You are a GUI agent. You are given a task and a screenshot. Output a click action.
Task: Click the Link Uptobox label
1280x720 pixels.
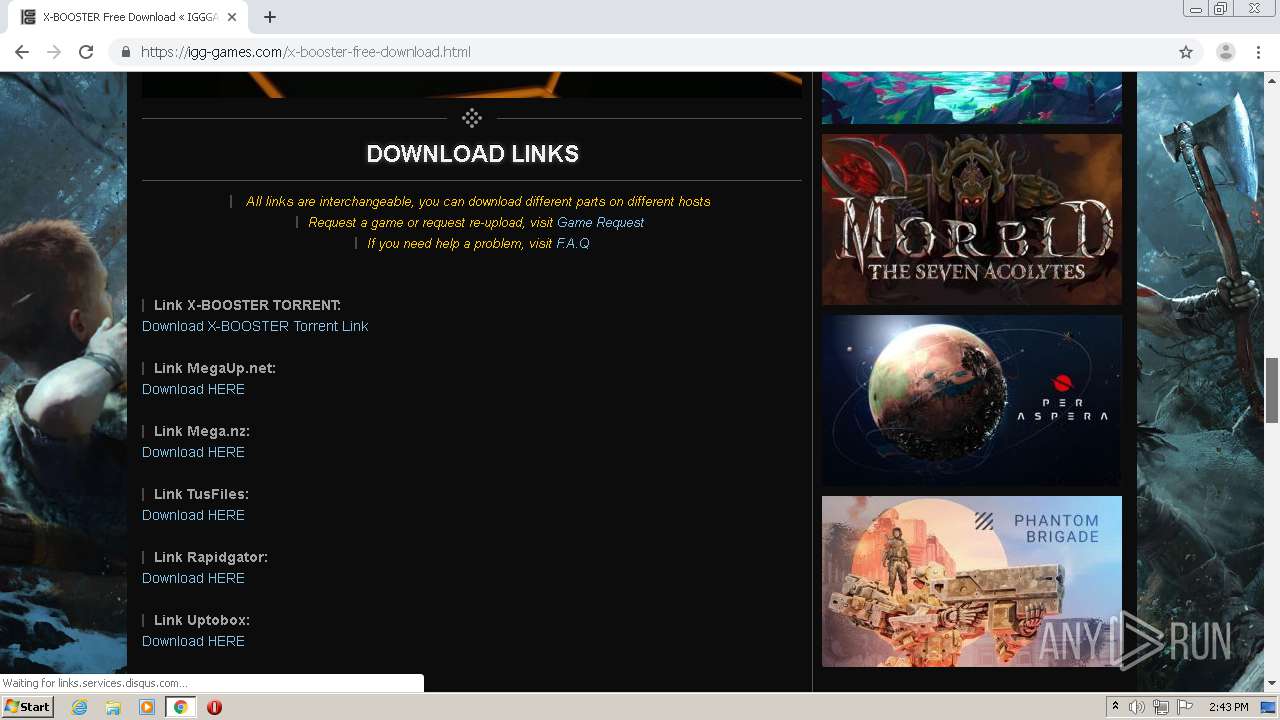coord(201,620)
